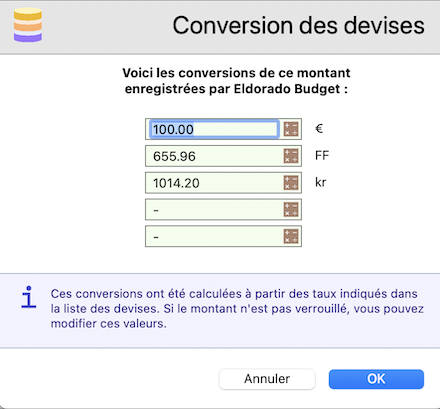Open the calculator next to the kr amount
This screenshot has width=440, height=409.
pos(291,183)
